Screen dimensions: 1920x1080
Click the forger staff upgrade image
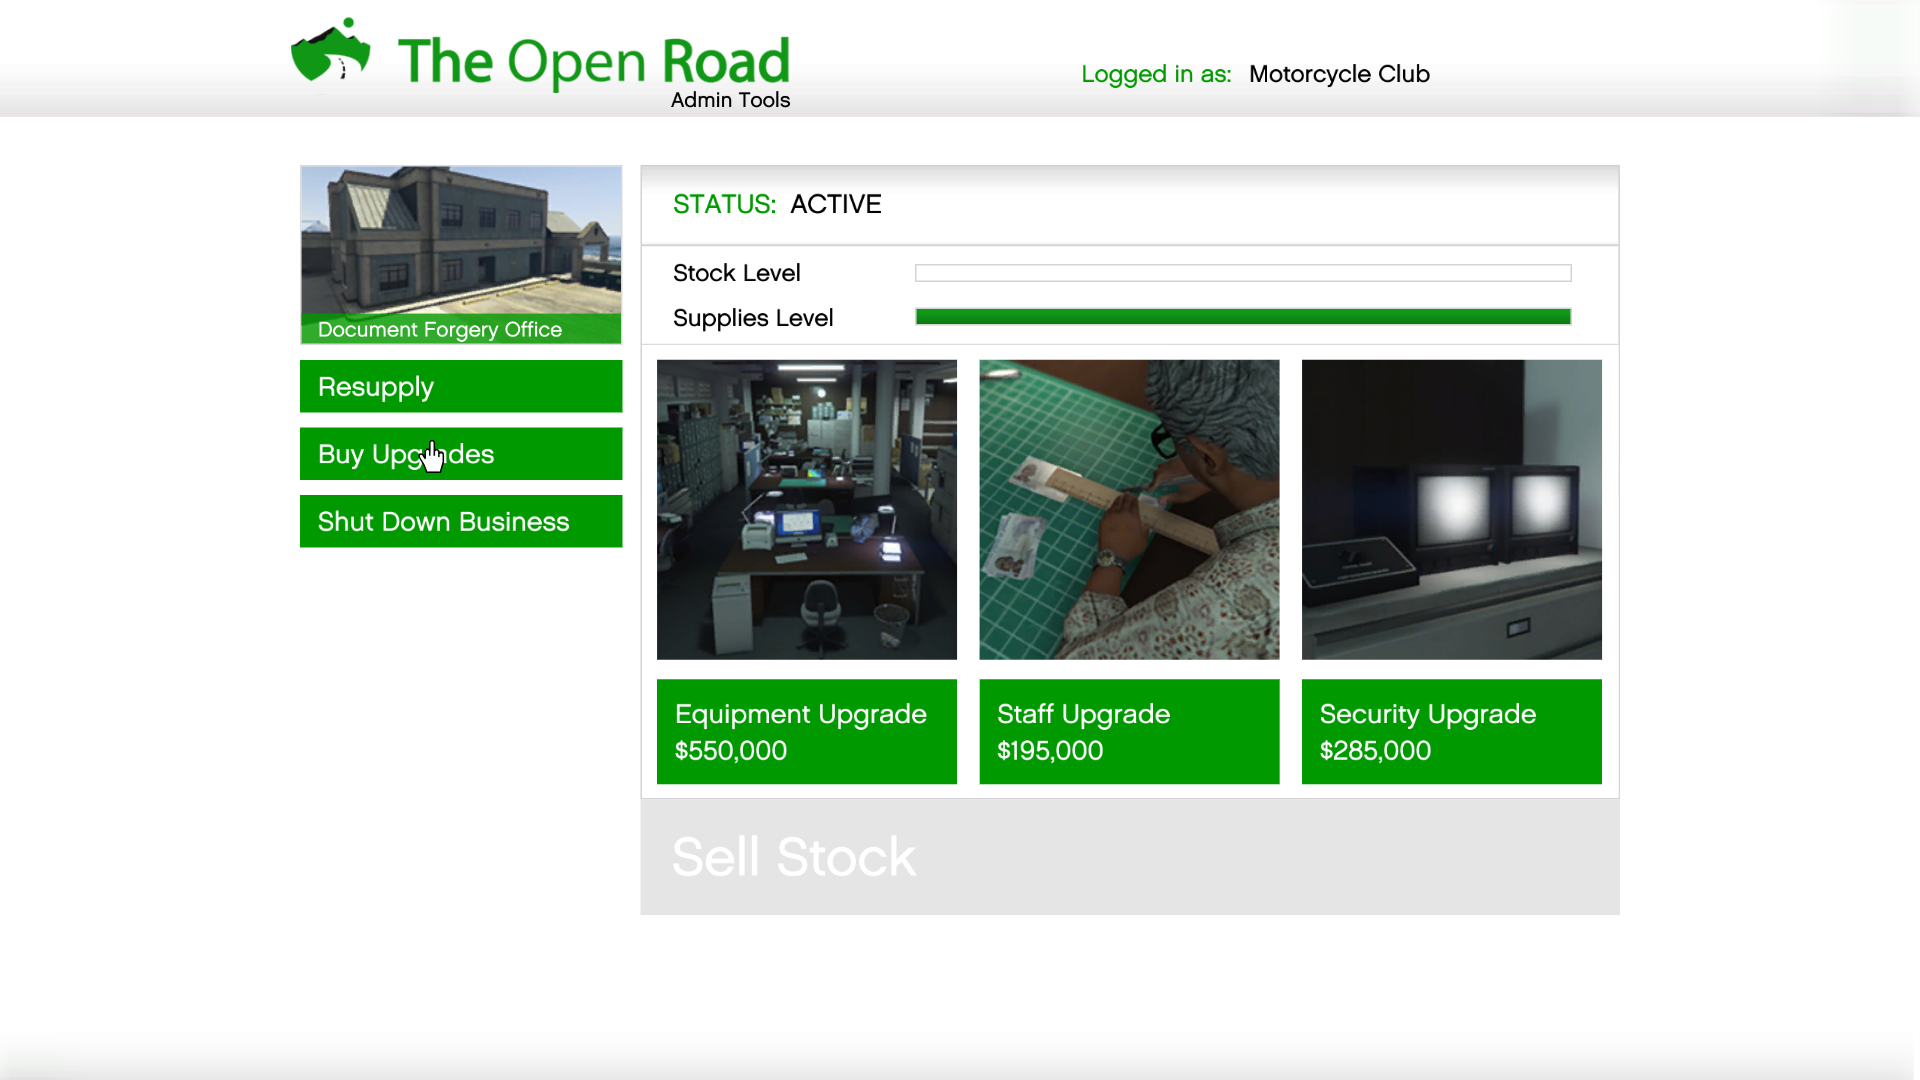(x=1129, y=509)
